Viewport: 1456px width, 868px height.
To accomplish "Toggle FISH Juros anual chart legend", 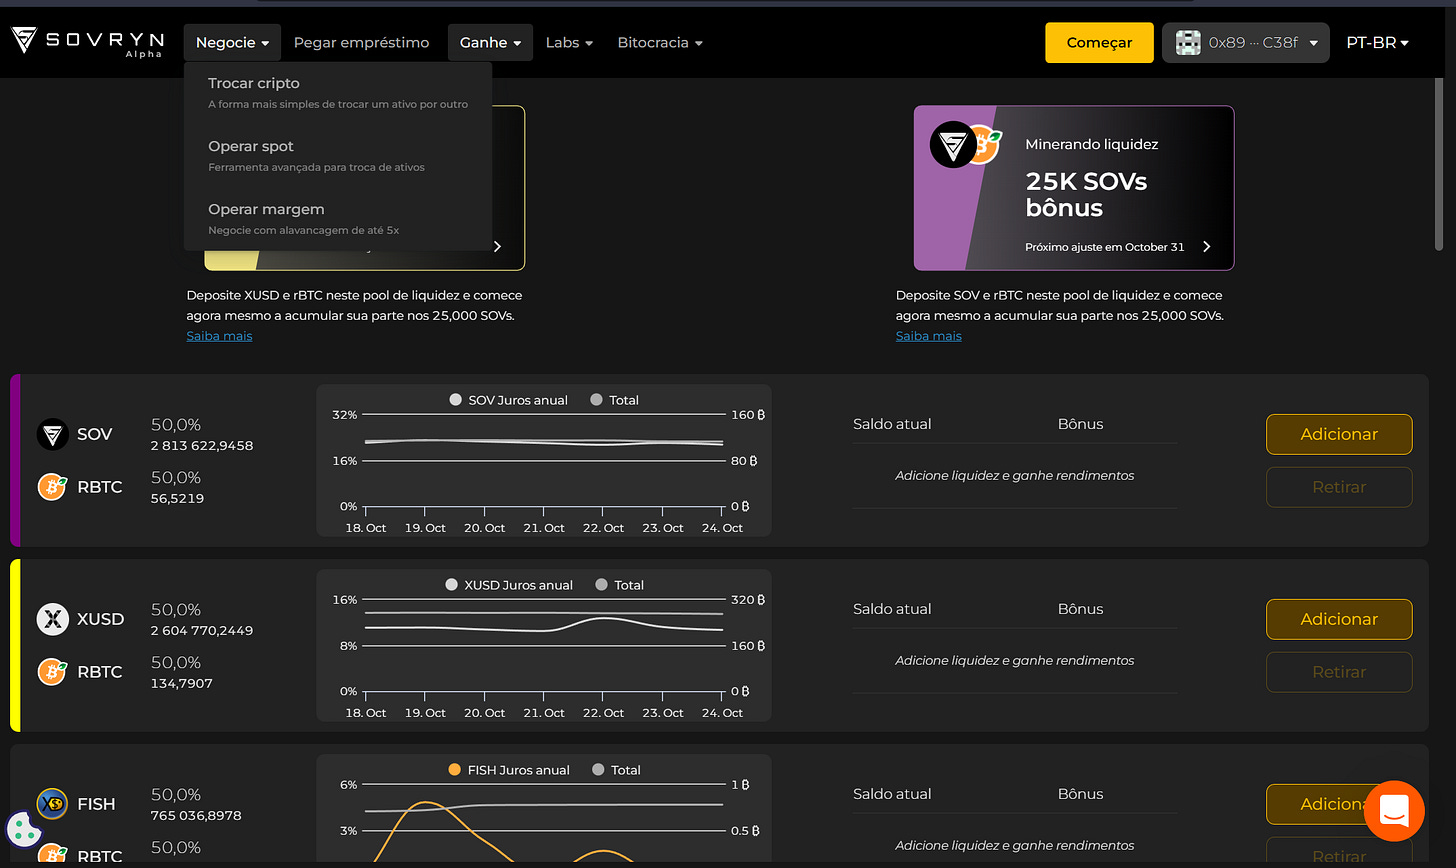I will click(509, 770).
